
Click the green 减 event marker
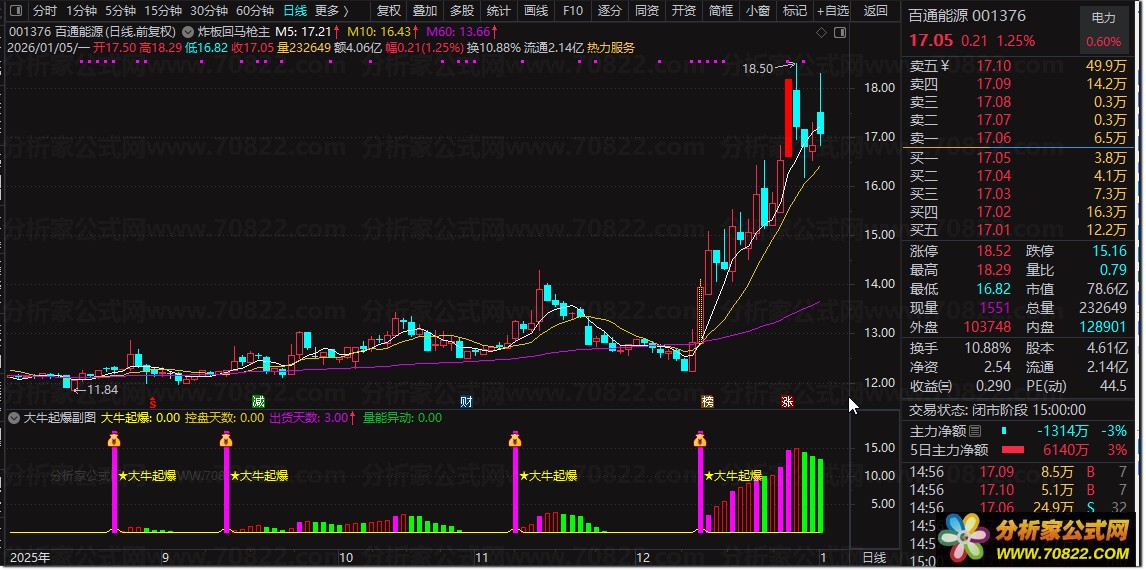pyautogui.click(x=258, y=401)
